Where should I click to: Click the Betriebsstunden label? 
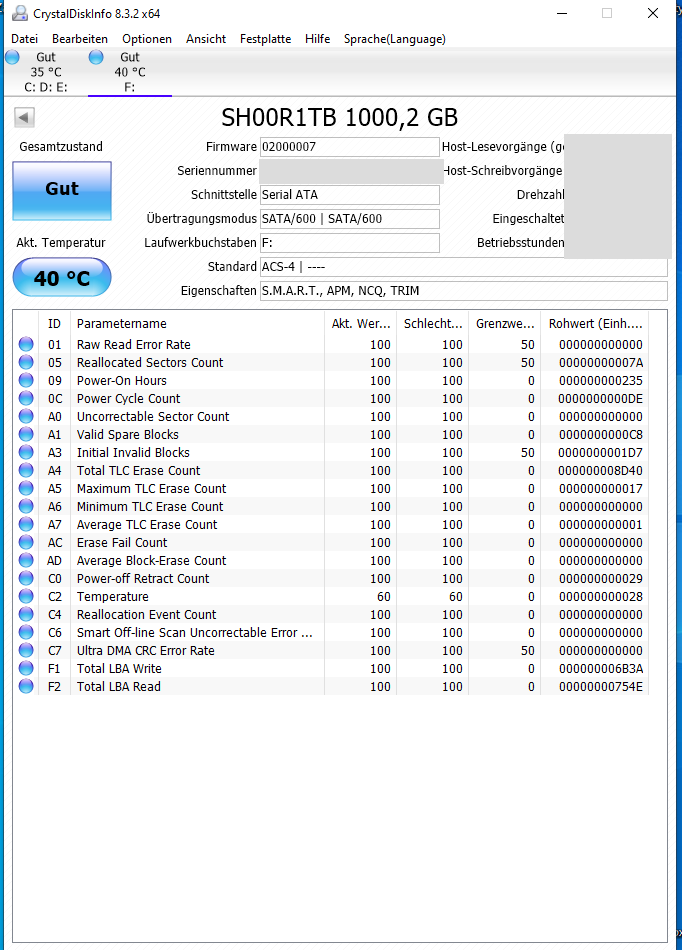click(520, 243)
